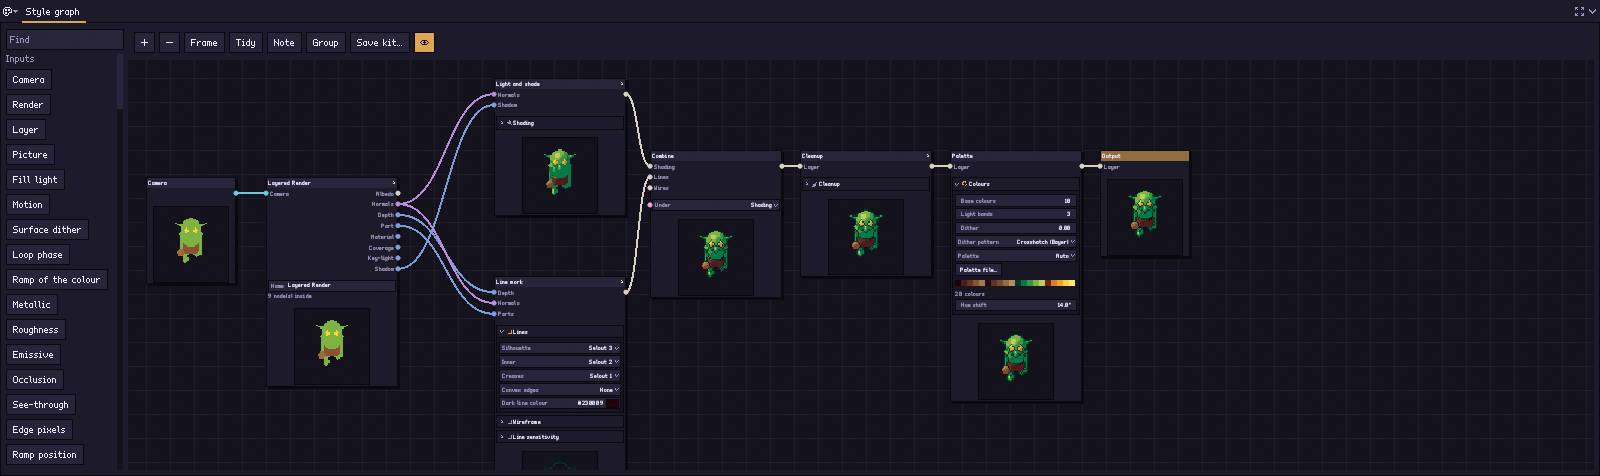Add a Metallic input from the sidebar

pyautogui.click(x=31, y=304)
